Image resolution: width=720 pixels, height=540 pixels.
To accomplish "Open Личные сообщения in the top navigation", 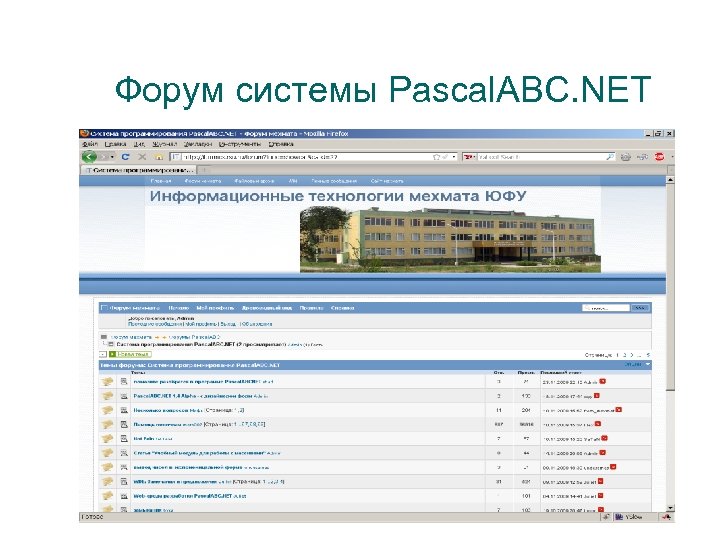I will tap(334, 181).
